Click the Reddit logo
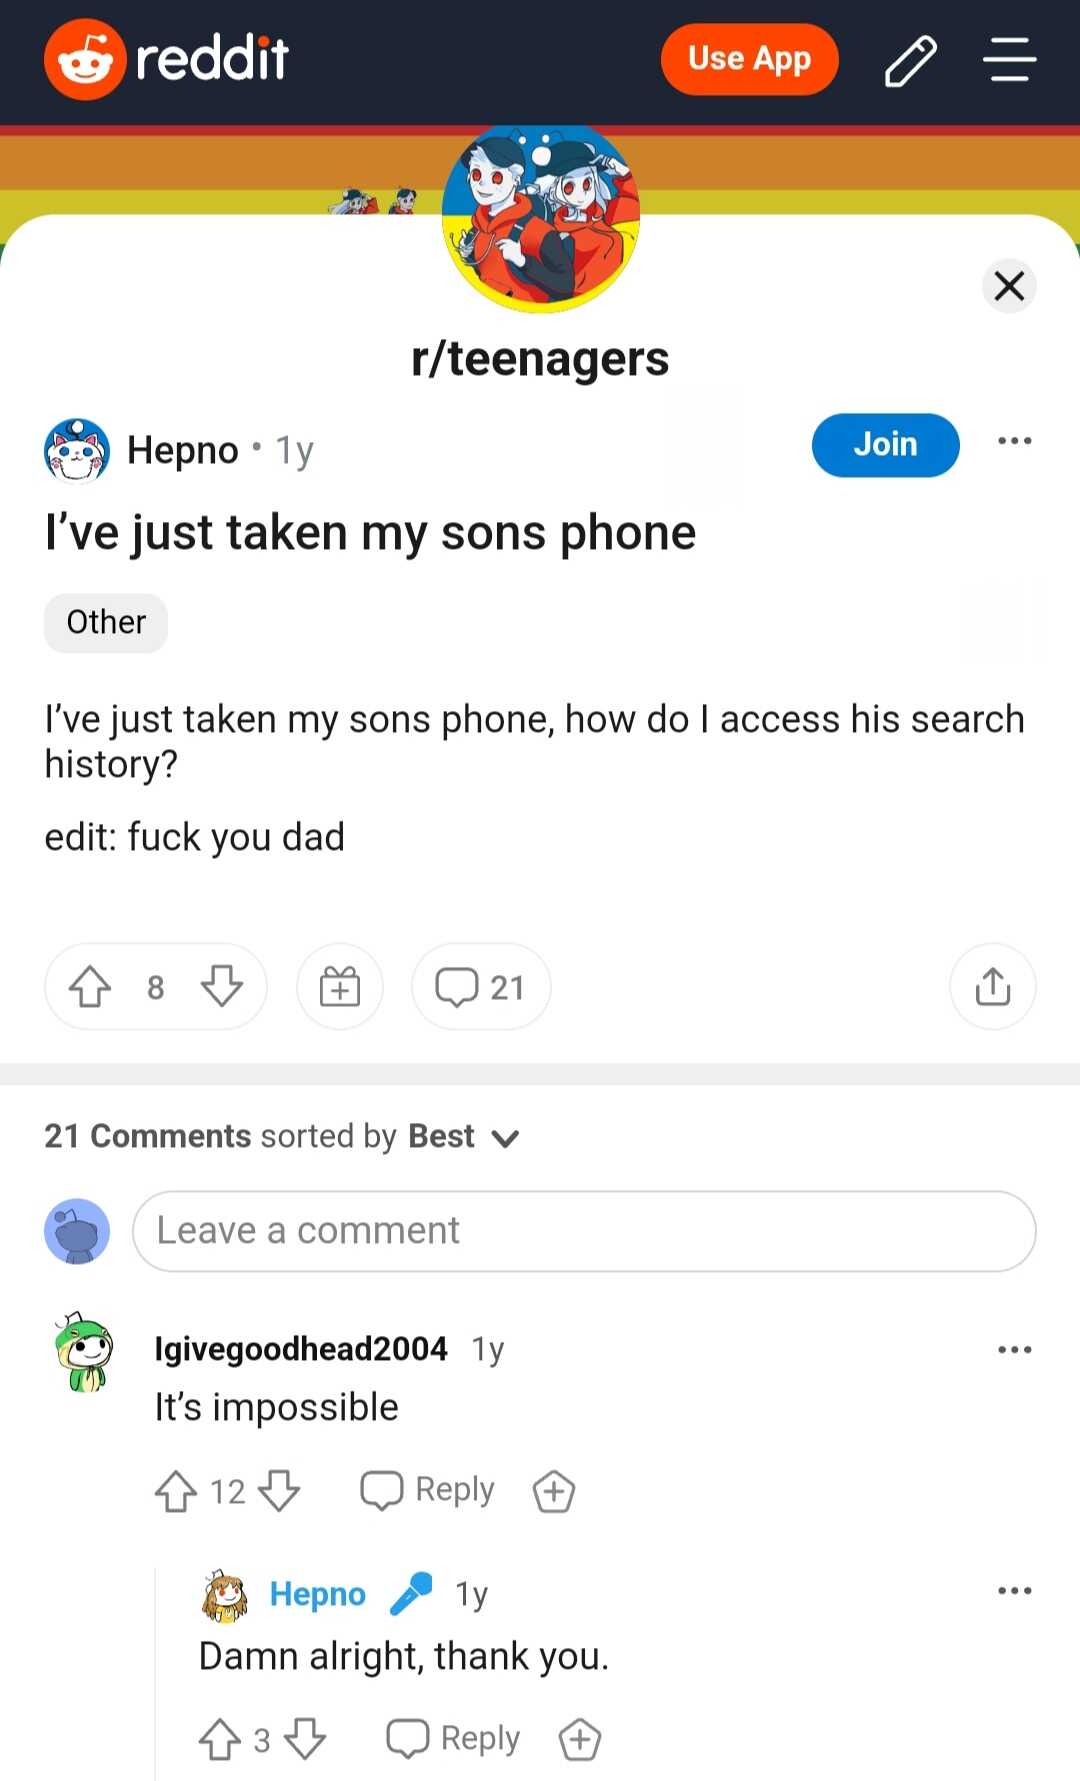 tap(167, 59)
